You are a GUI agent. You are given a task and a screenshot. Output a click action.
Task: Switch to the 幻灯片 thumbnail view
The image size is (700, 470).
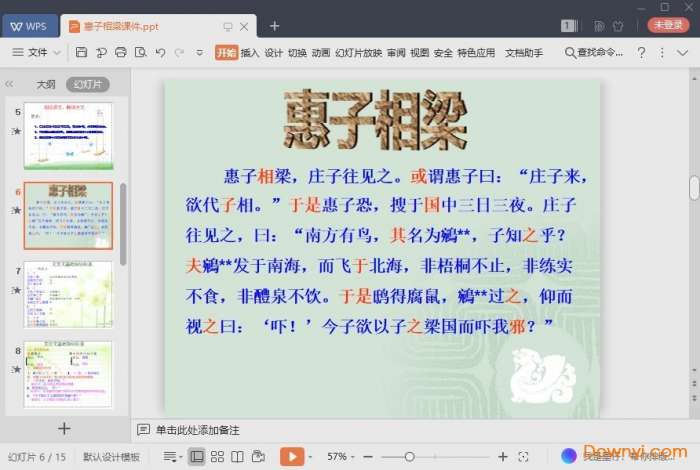pos(88,84)
